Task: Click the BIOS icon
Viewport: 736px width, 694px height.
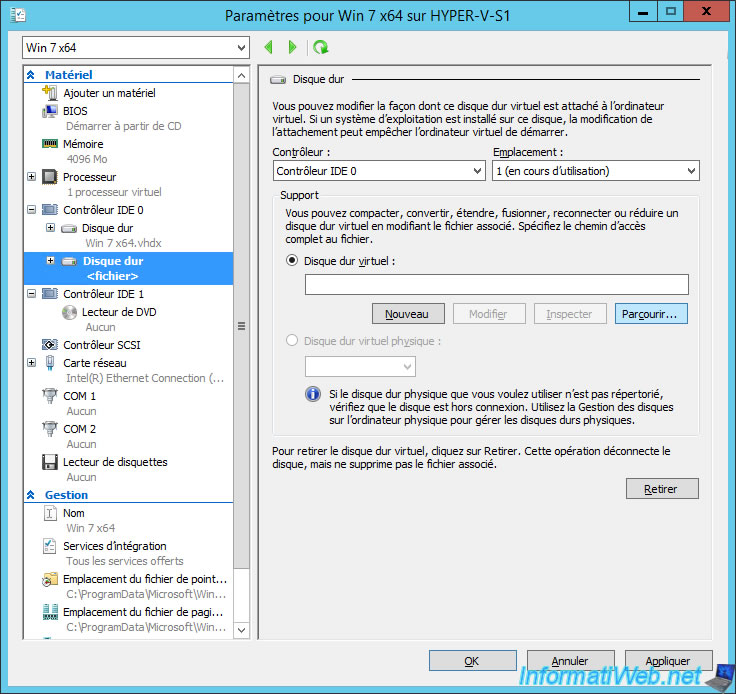Action: (x=50, y=111)
